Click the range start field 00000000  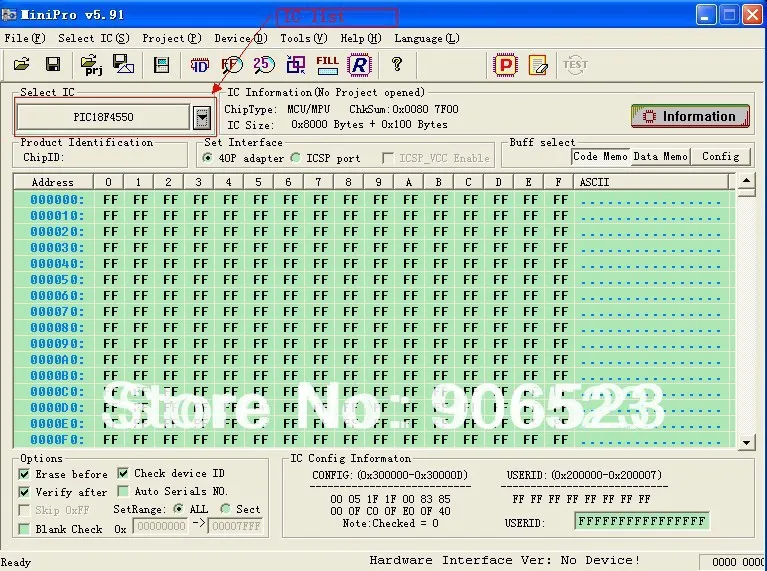pyautogui.click(x=160, y=526)
